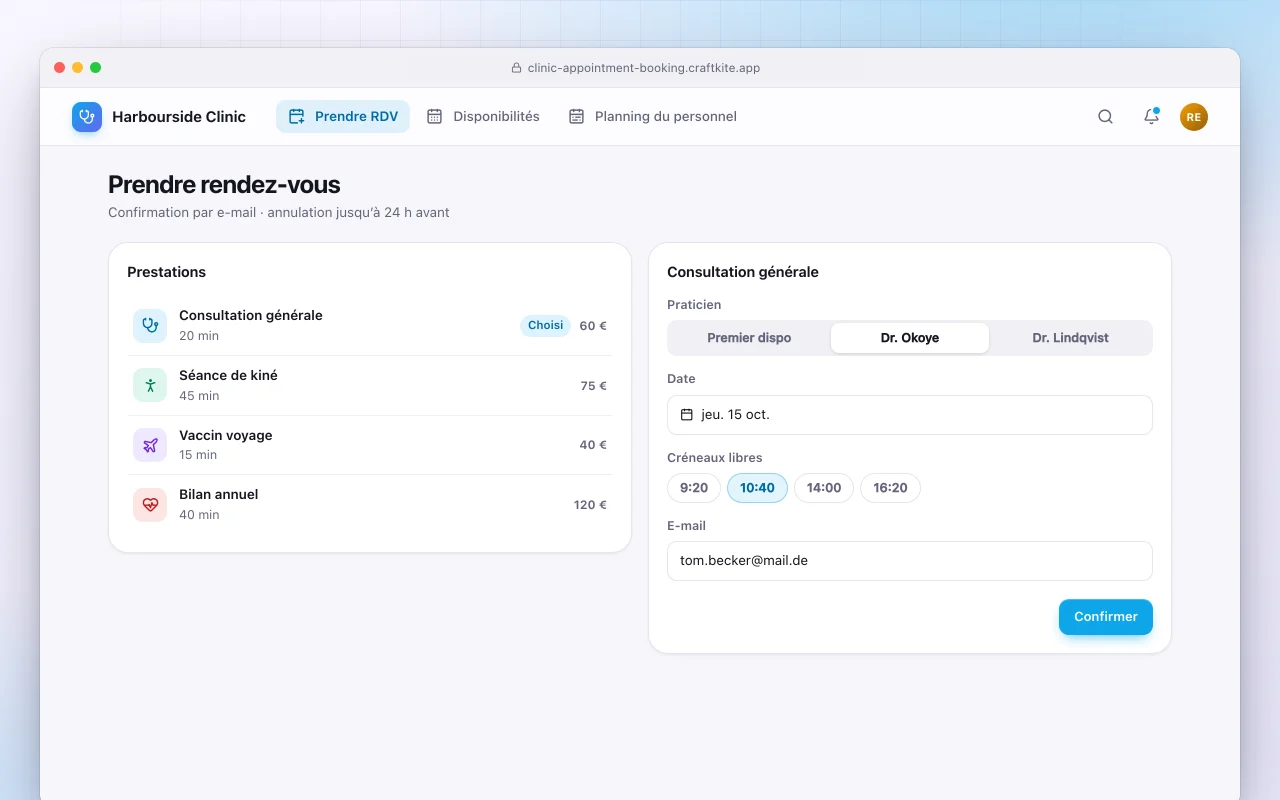This screenshot has height=800, width=1280.
Task: Pick the 9:20 time slot
Action: (x=694, y=488)
